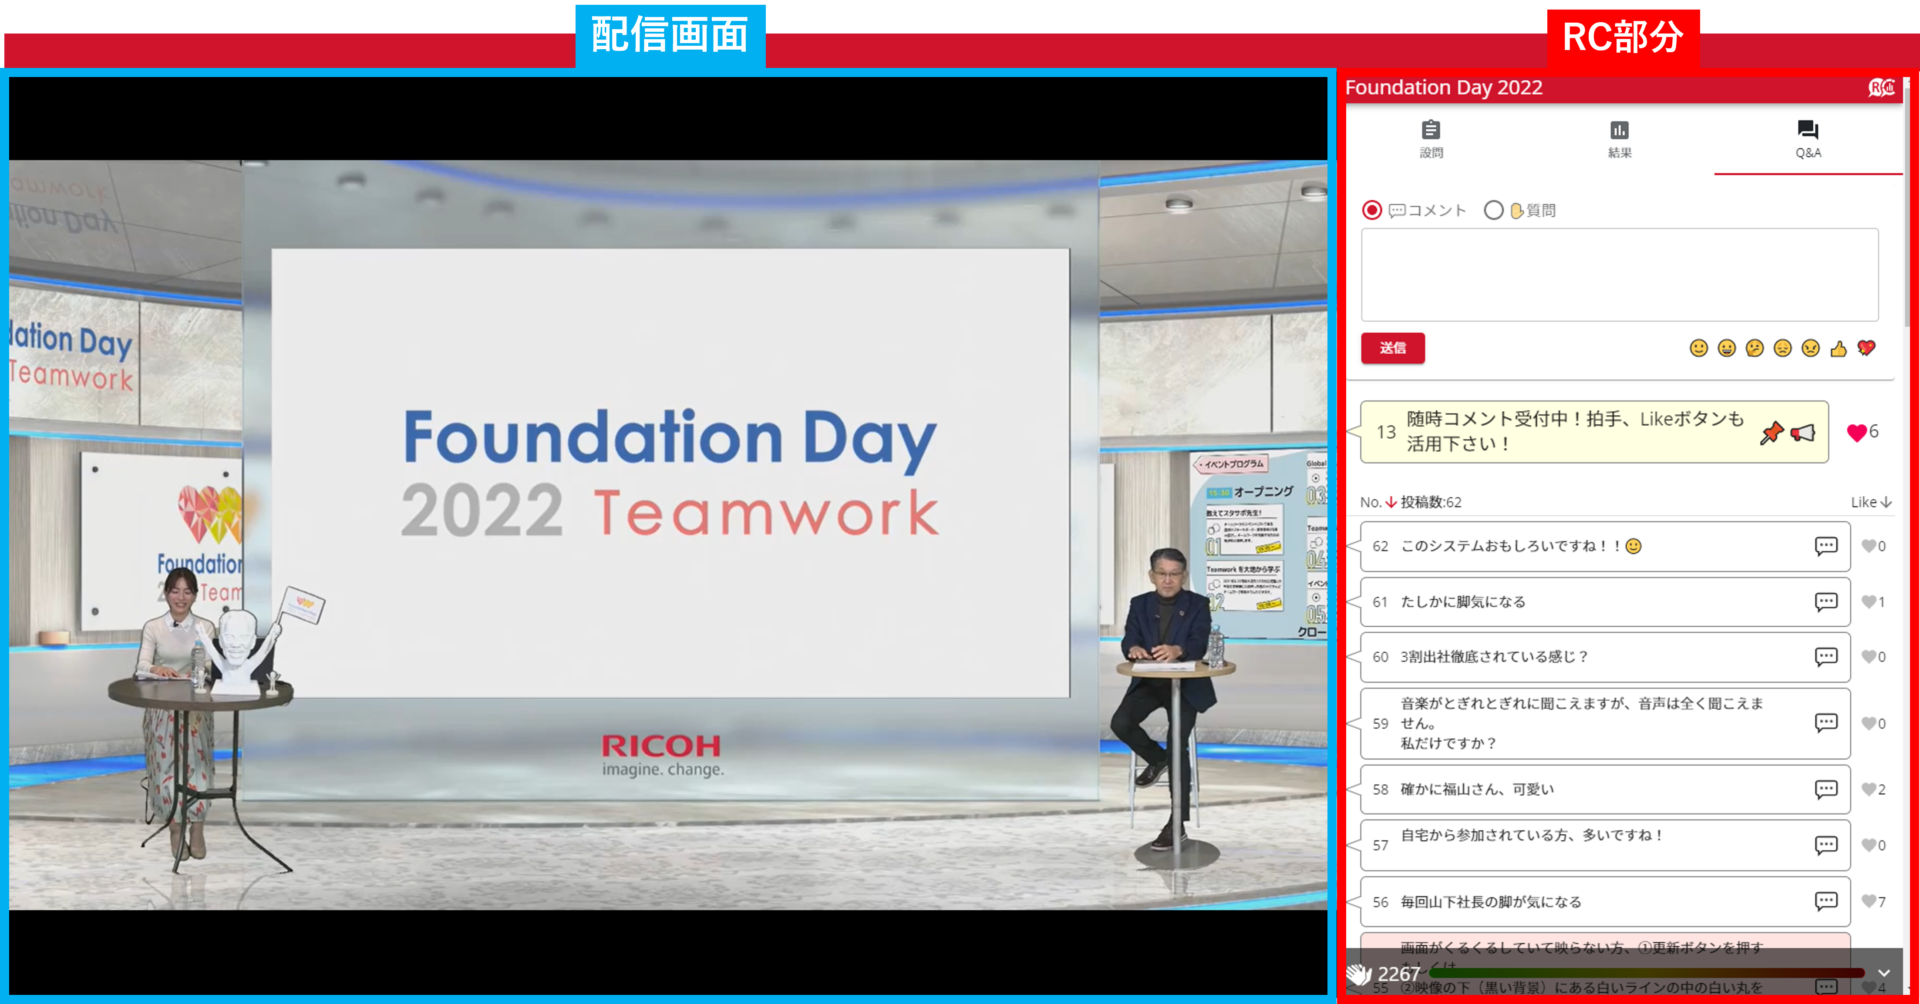
Task: Sort posts by No. arrow
Action: click(1390, 502)
